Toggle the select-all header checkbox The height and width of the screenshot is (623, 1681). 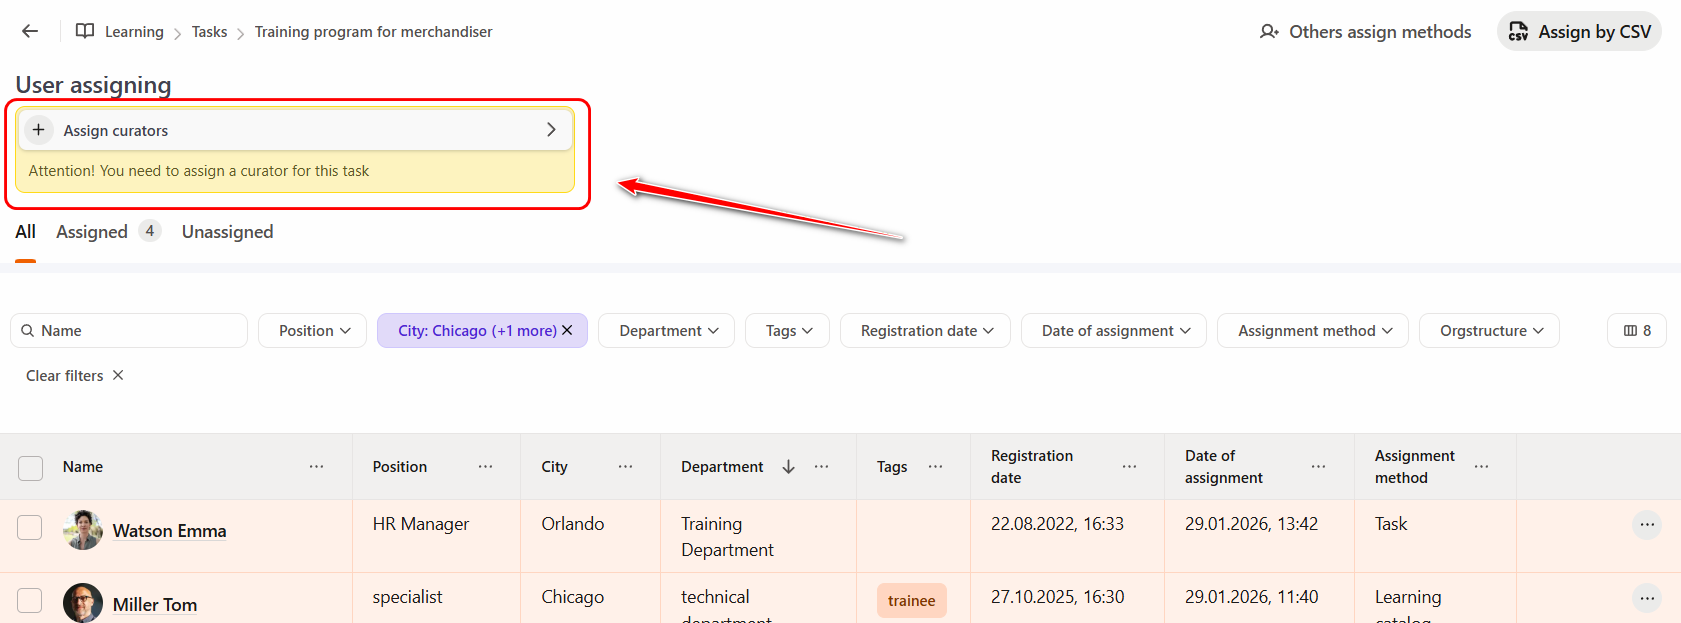(x=31, y=467)
